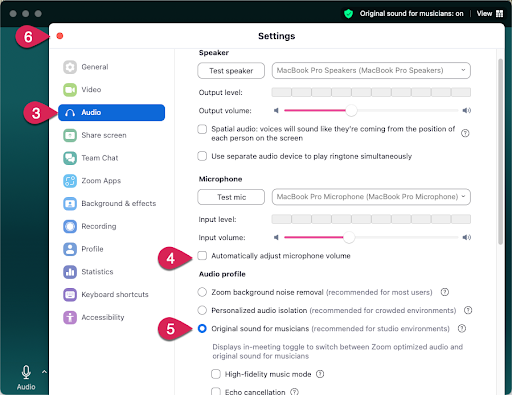Expand audio options caret next to mic
The width and height of the screenshot is (512, 395).
[x=44, y=372]
